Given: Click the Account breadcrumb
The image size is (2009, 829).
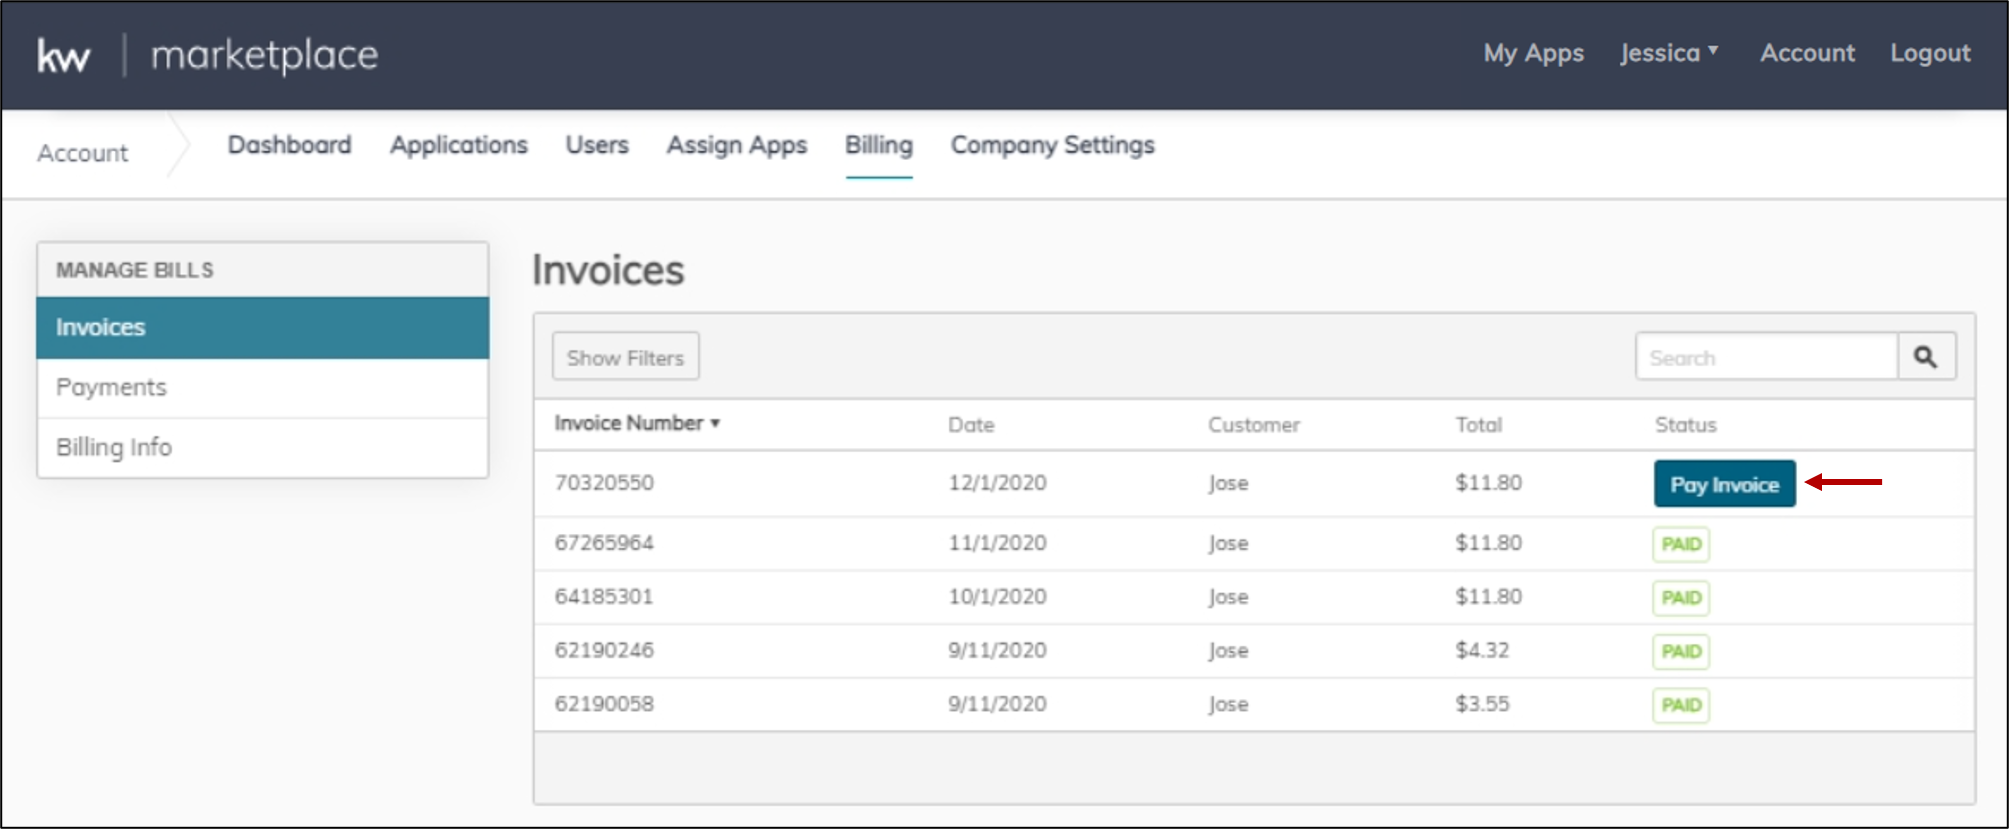Looking at the screenshot, I should pyautogui.click(x=83, y=153).
